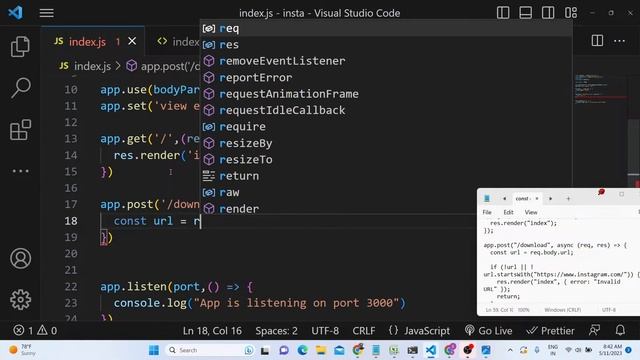Click the editor minimap
The image size is (640, 360).
pyautogui.click(x=600, y=89)
